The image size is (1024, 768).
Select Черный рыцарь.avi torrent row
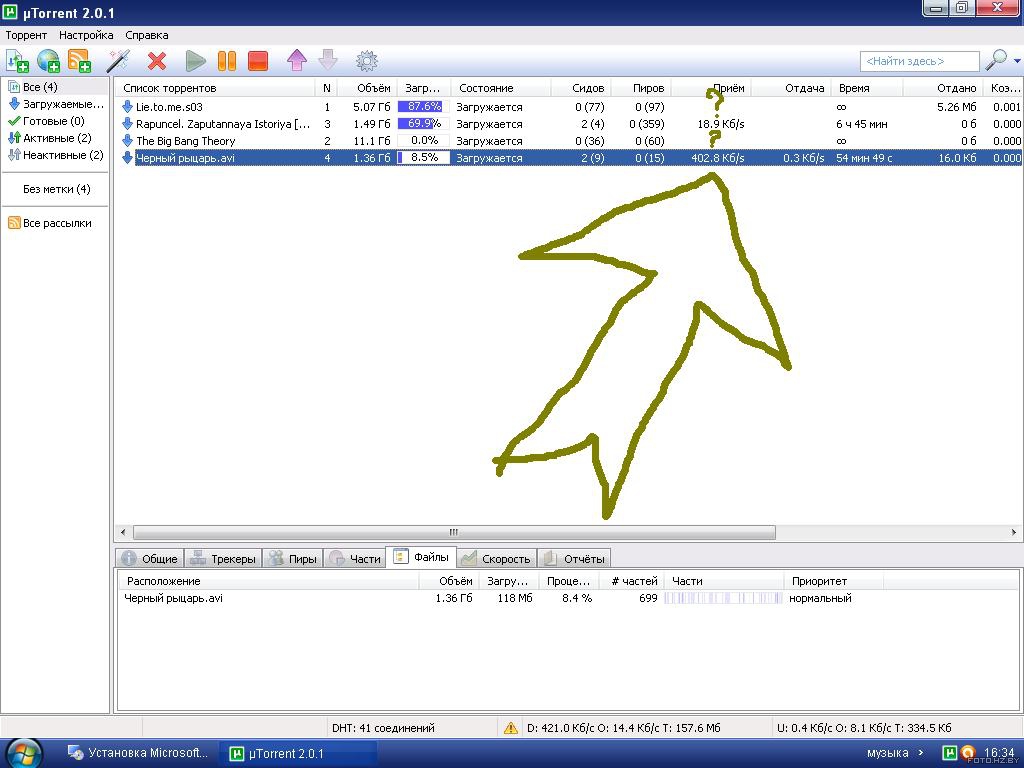tap(568, 157)
